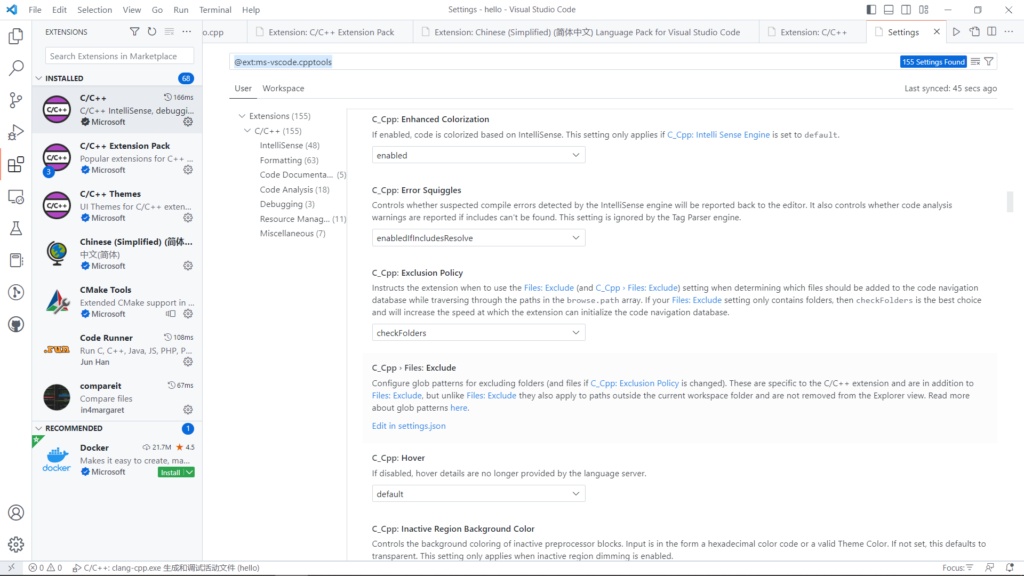The height and width of the screenshot is (576, 1024).
Task: Select Code Analysis in settings tree
Action: [294, 189]
